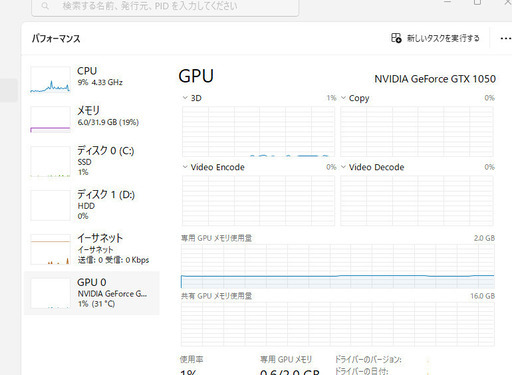Select ディスク 1 (D:) entry
Viewport: 512px width, 375px height.
[92, 205]
